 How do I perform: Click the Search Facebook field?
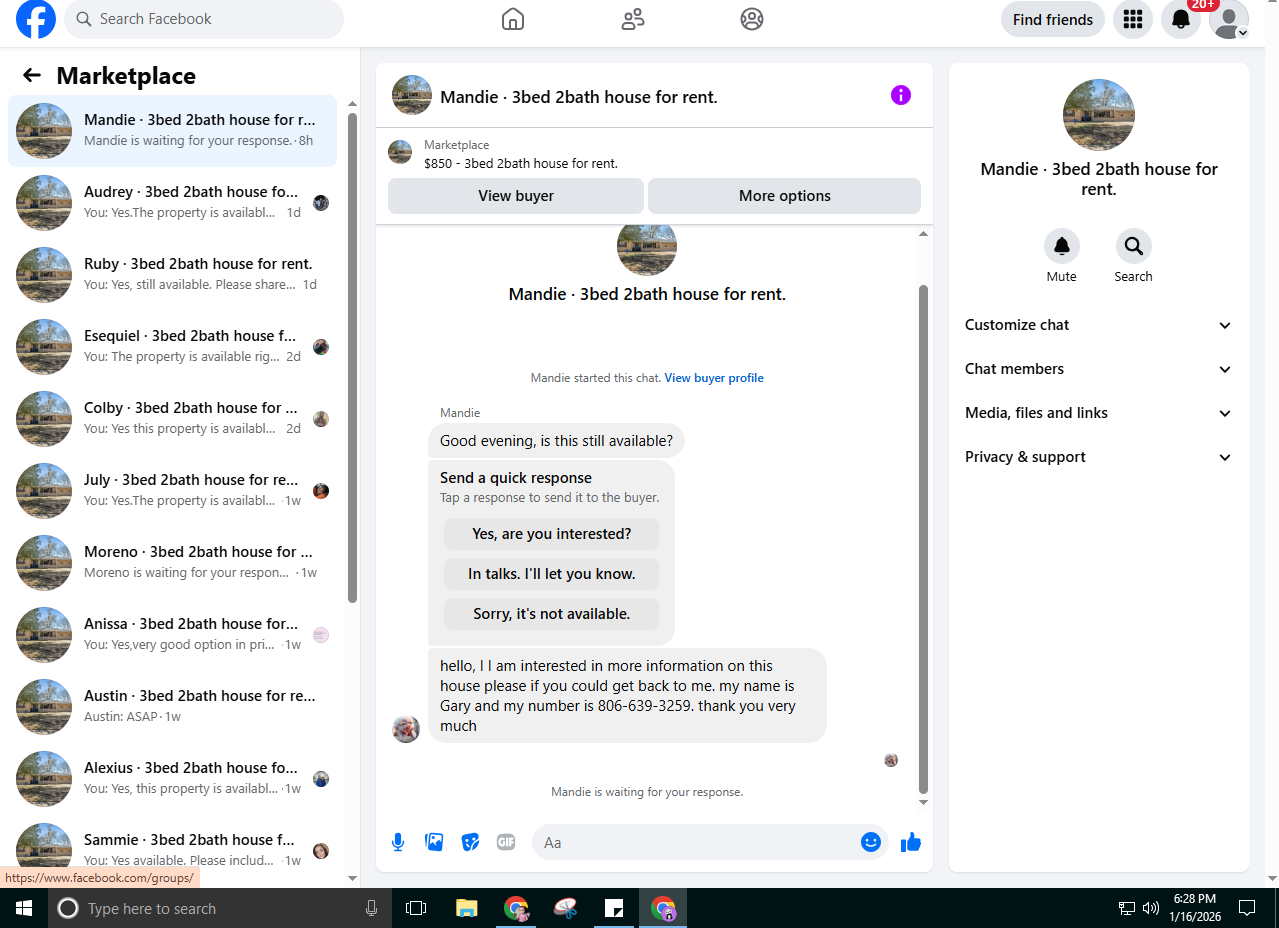click(204, 19)
